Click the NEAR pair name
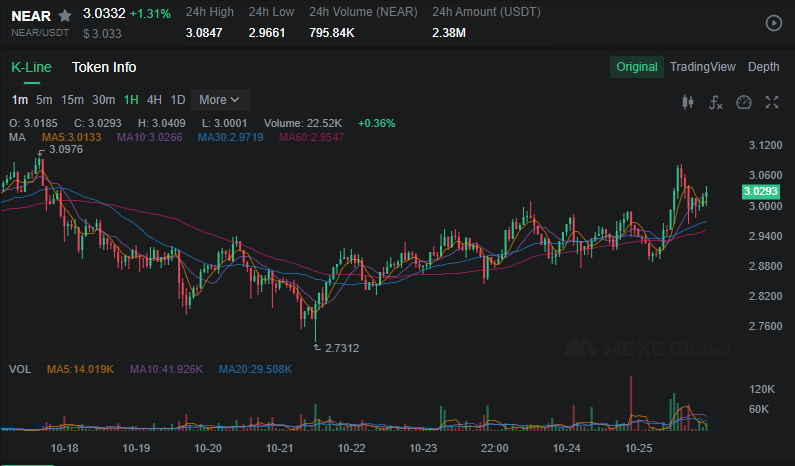The image size is (795, 466). point(31,16)
